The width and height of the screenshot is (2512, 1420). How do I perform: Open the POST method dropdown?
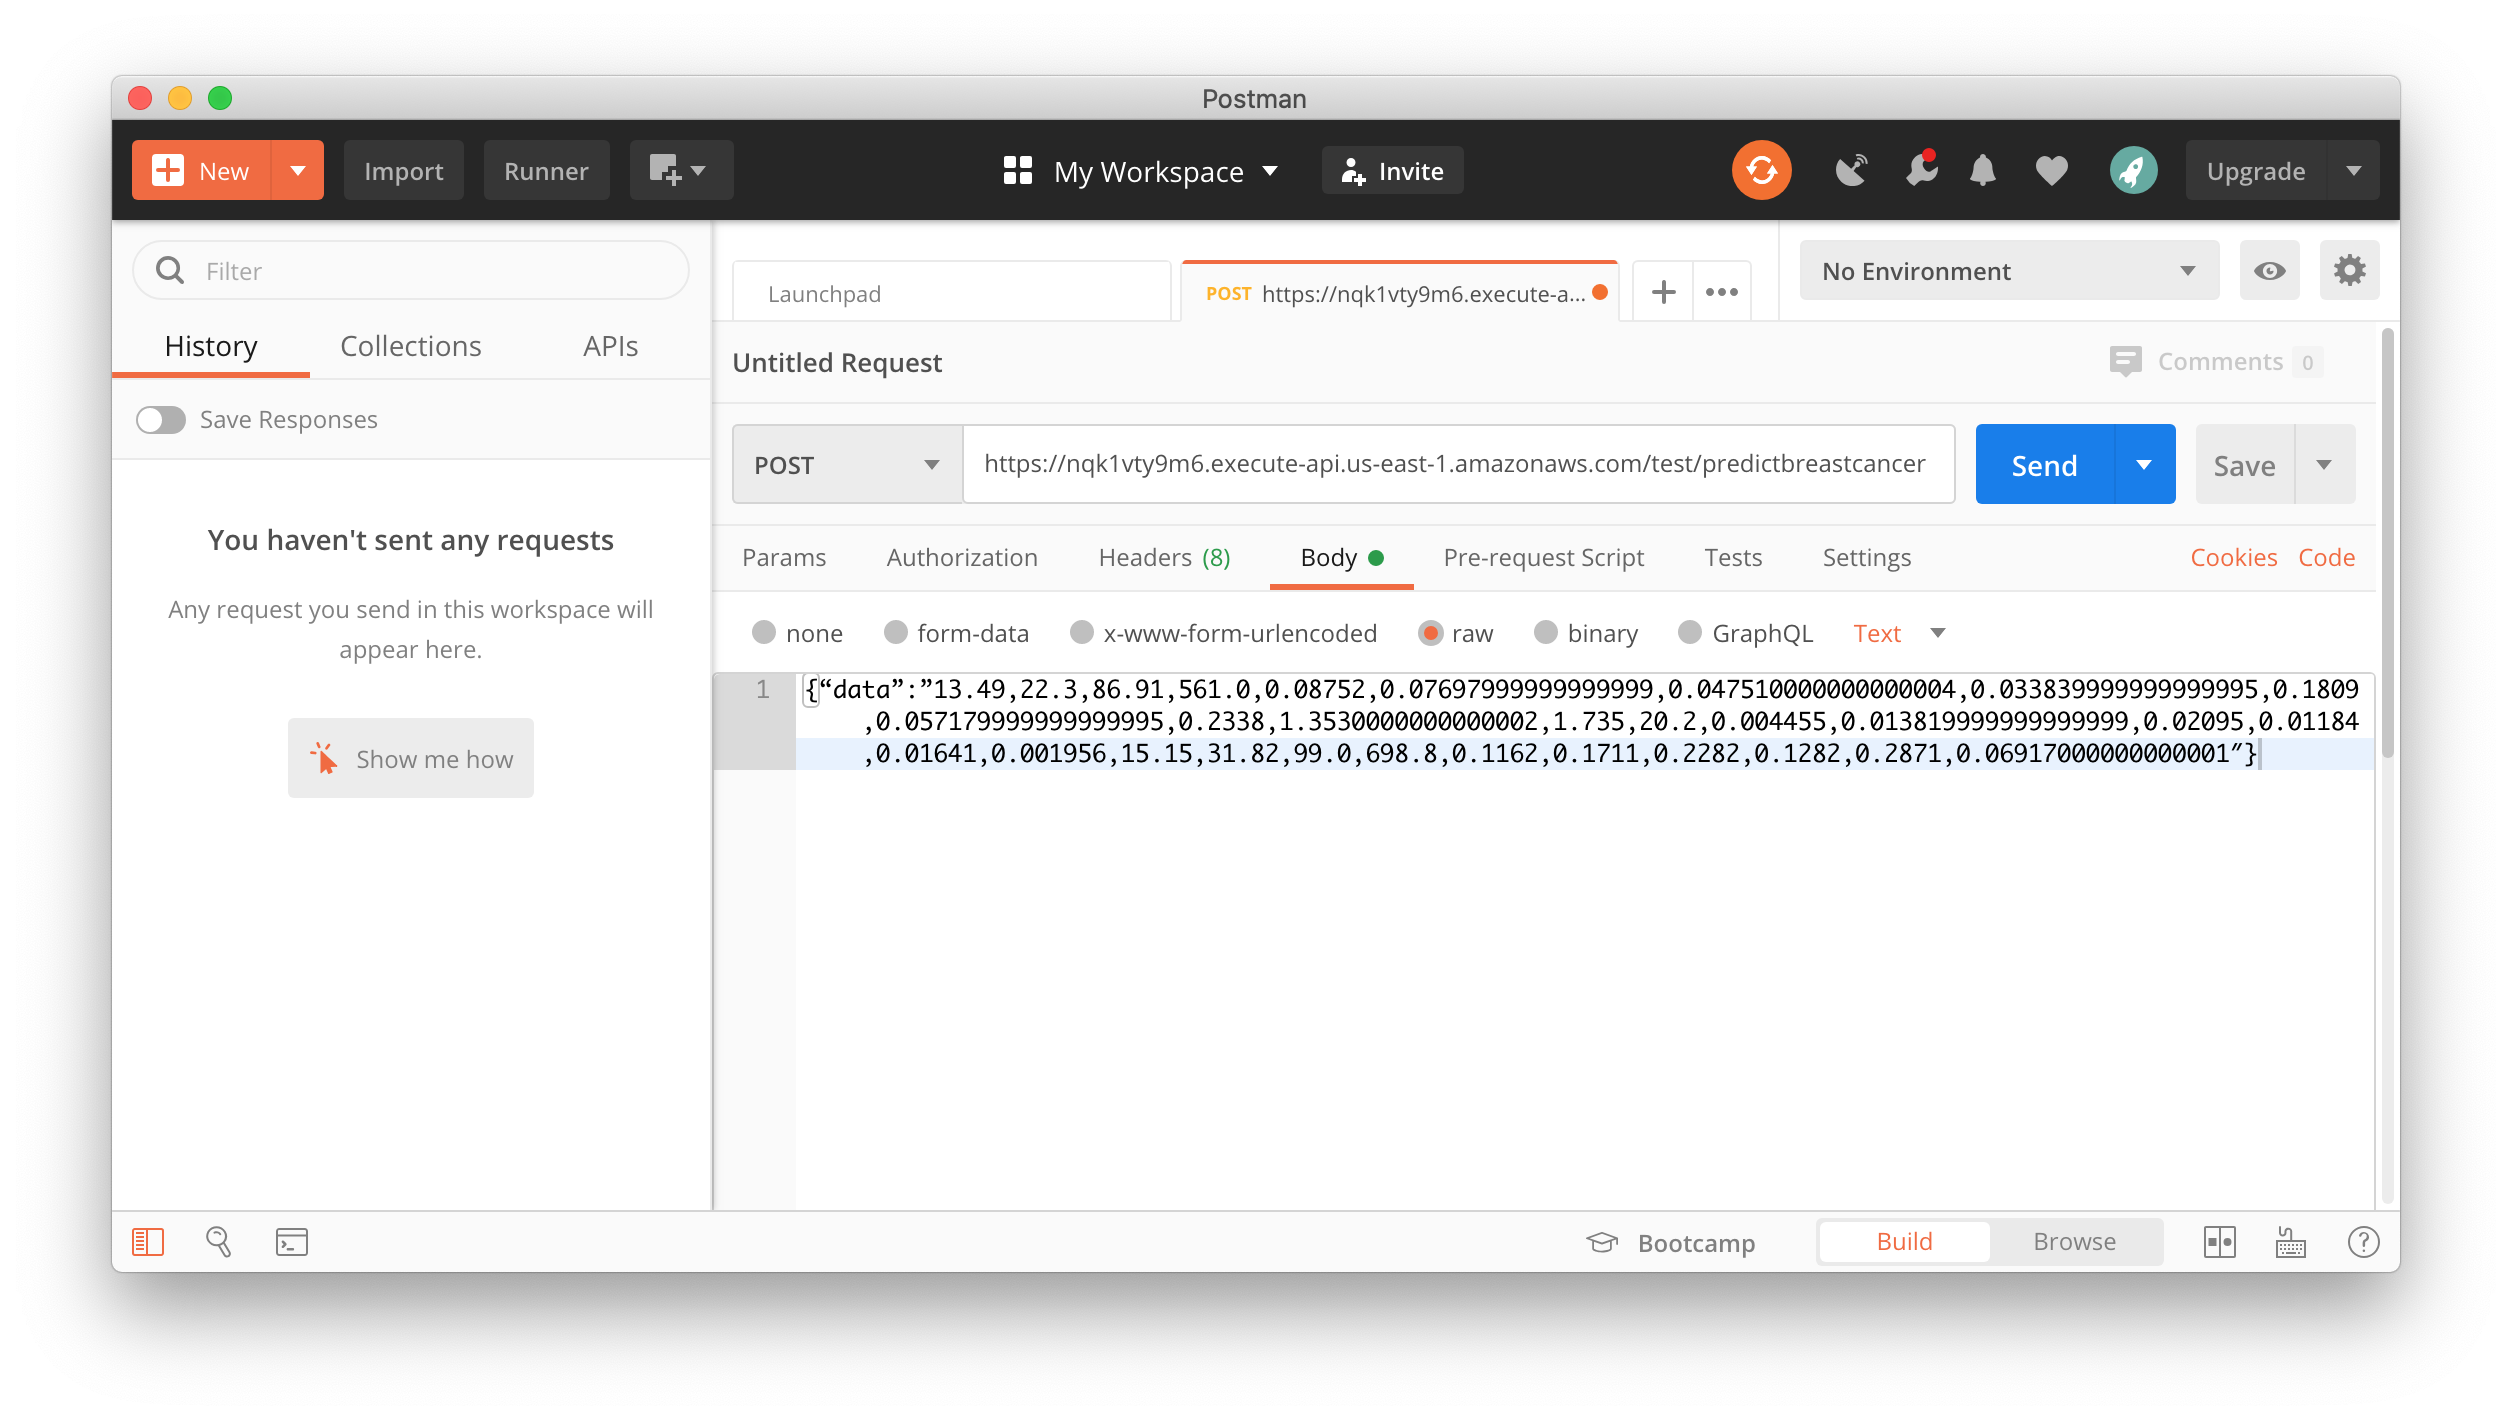coord(847,465)
